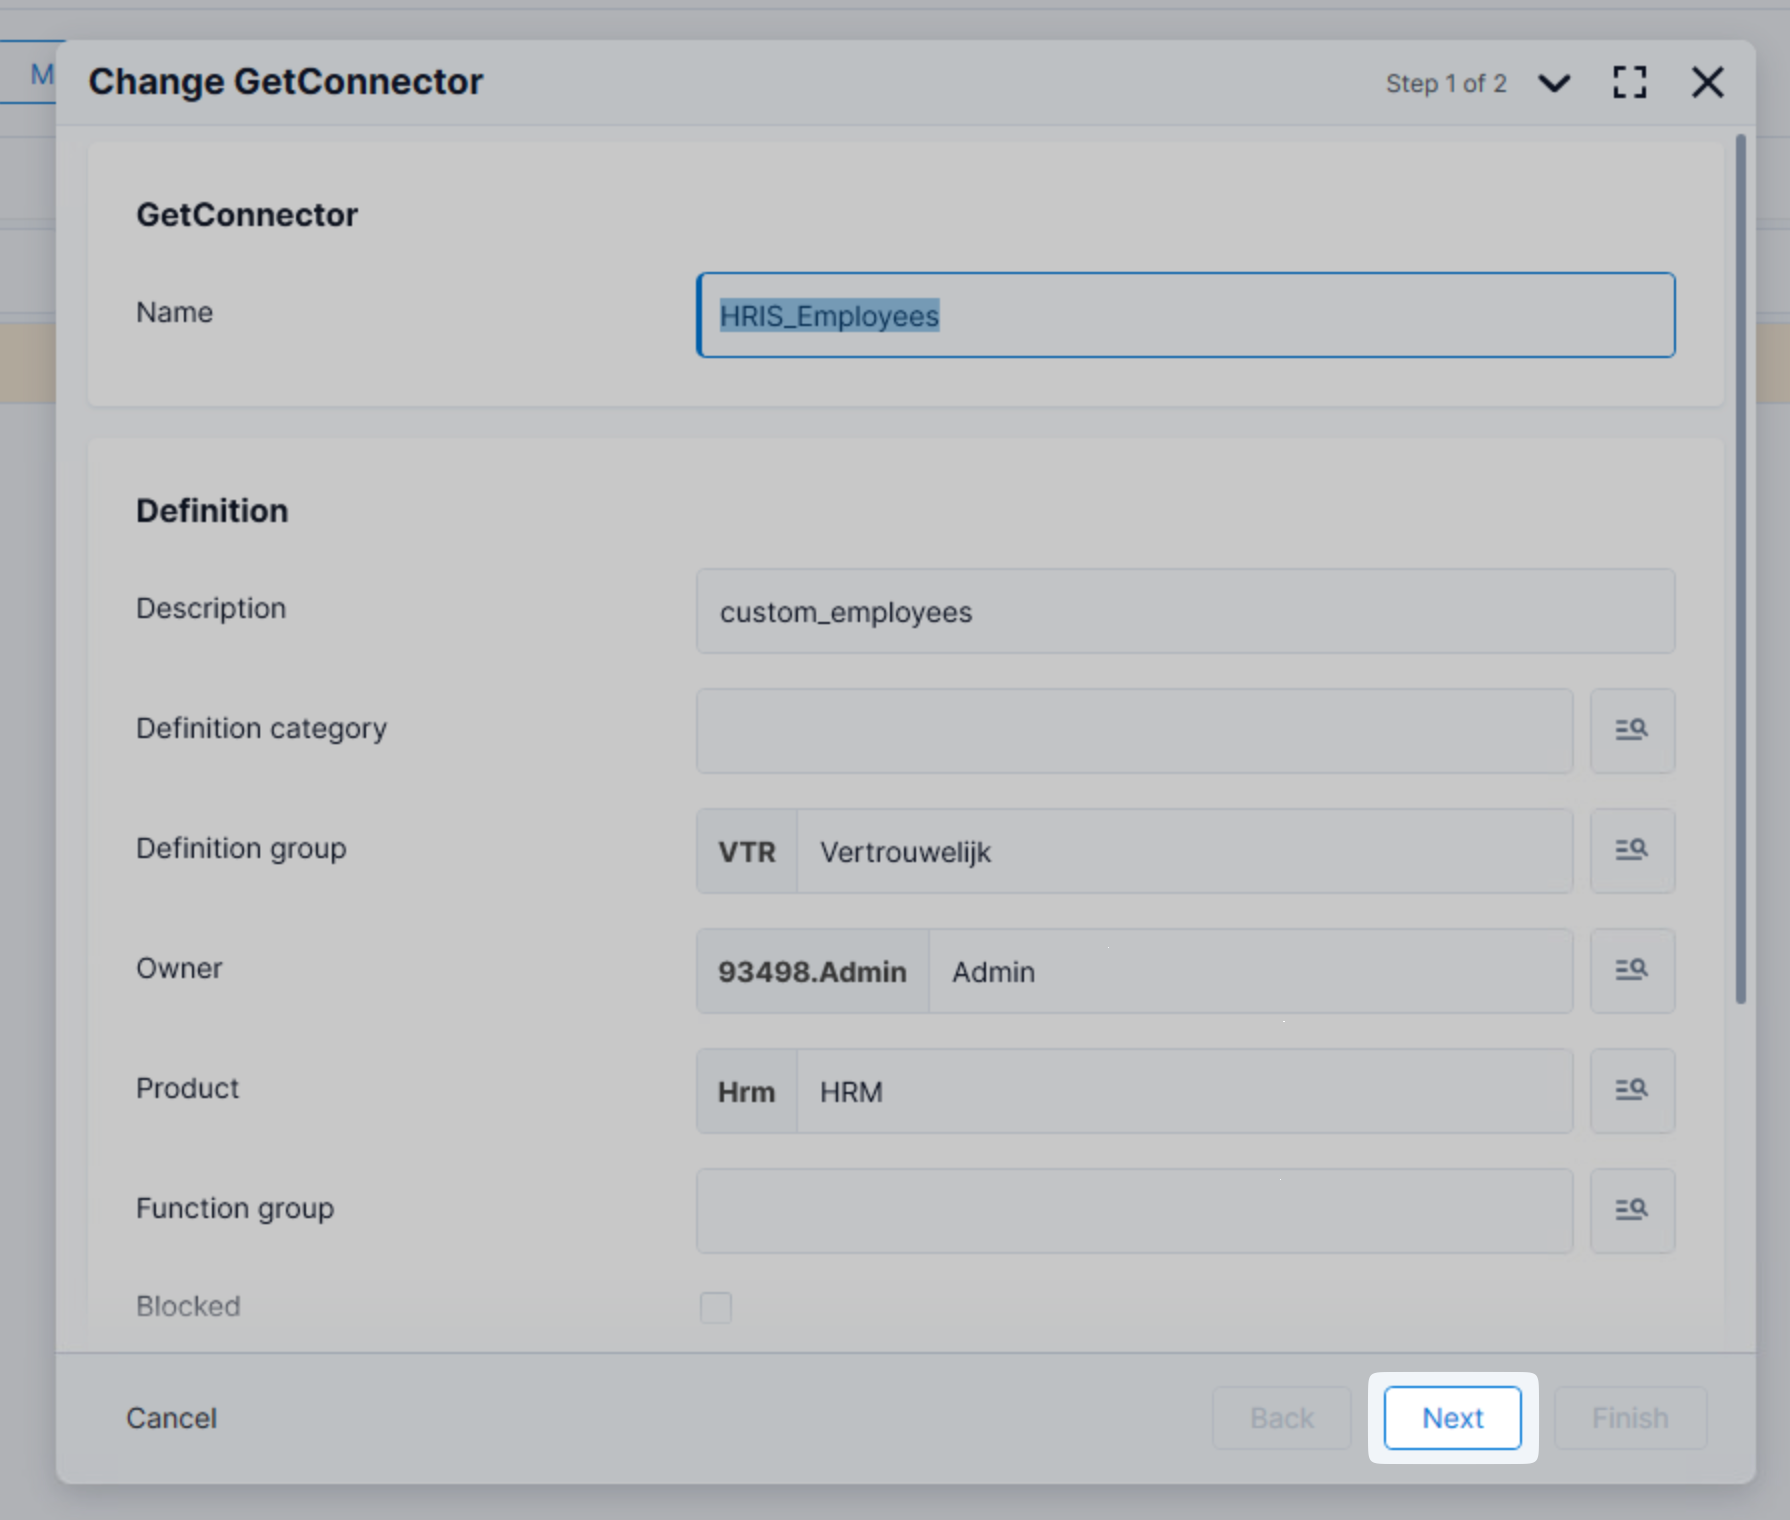
Task: Click the Cancel button
Action: 171,1418
